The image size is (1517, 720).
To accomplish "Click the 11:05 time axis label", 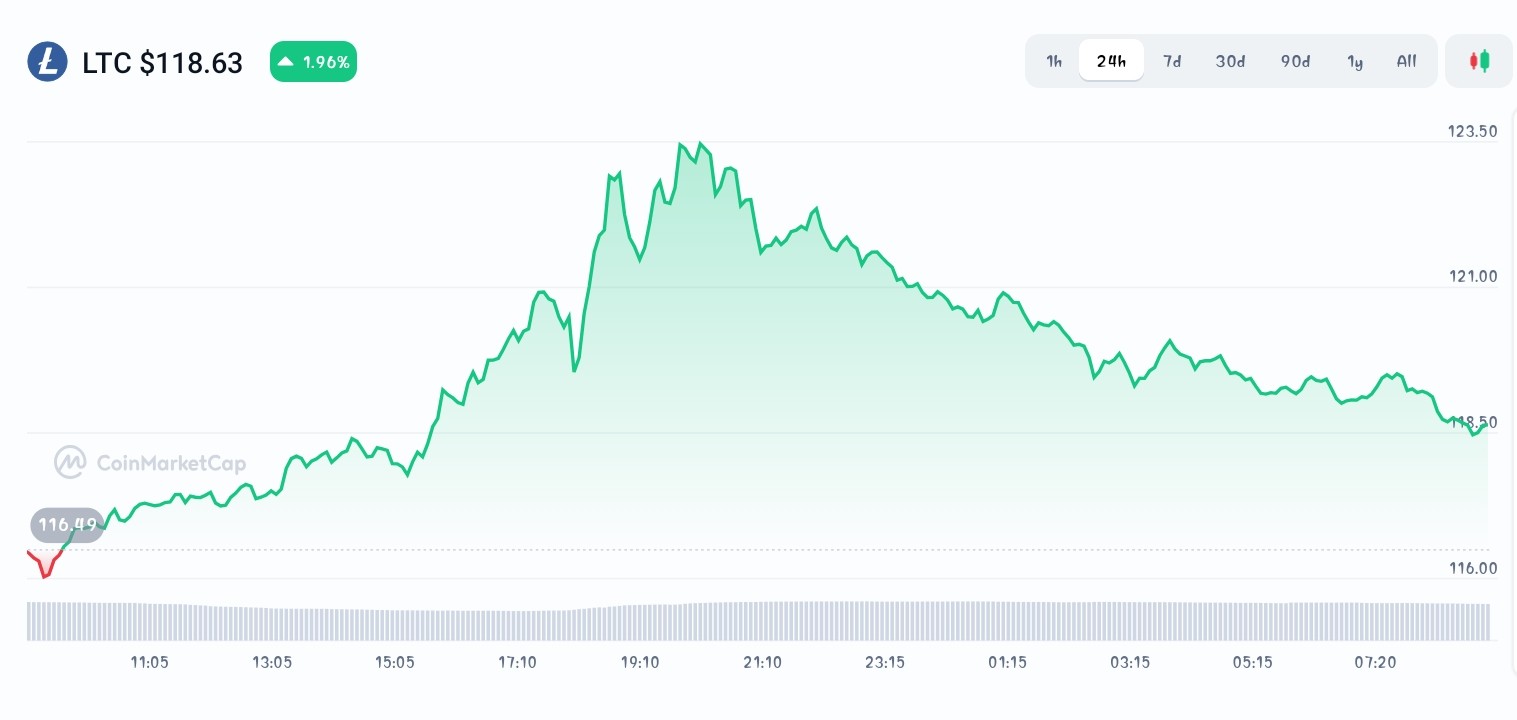I will point(149,662).
